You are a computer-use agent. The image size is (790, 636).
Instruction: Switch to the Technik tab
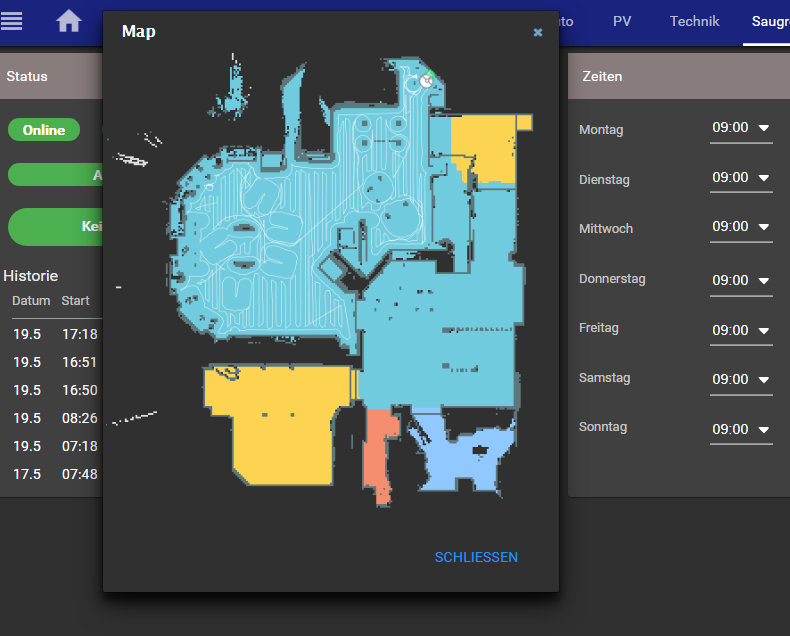[x=694, y=21]
